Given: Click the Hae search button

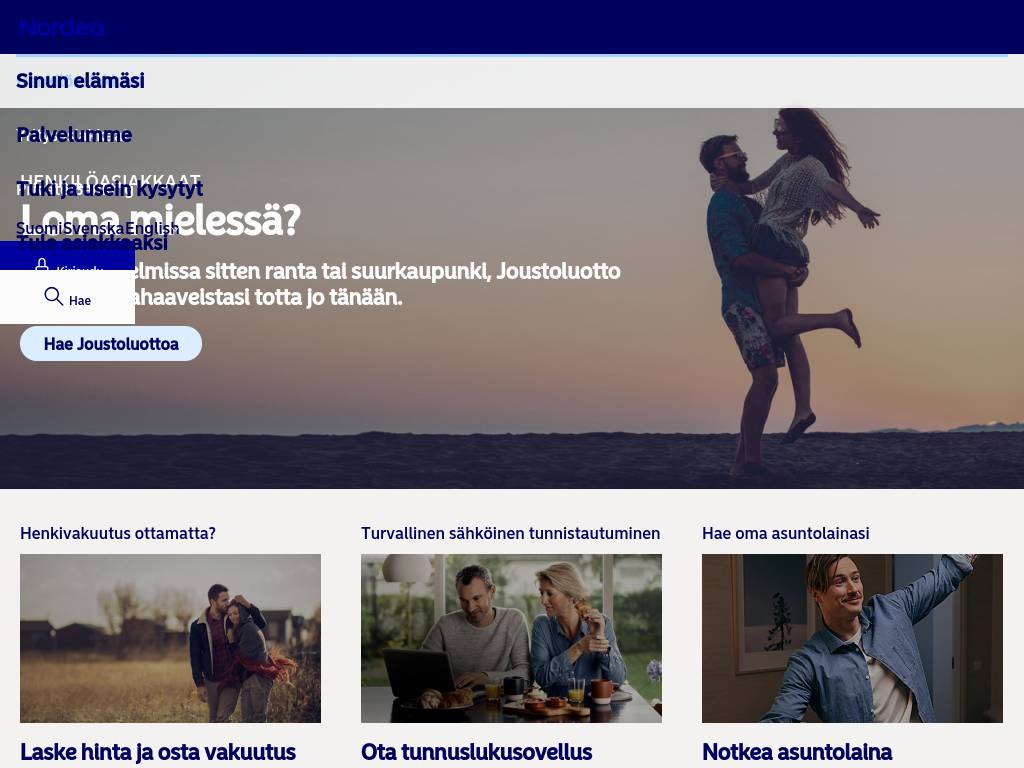Looking at the screenshot, I should (x=80, y=300).
